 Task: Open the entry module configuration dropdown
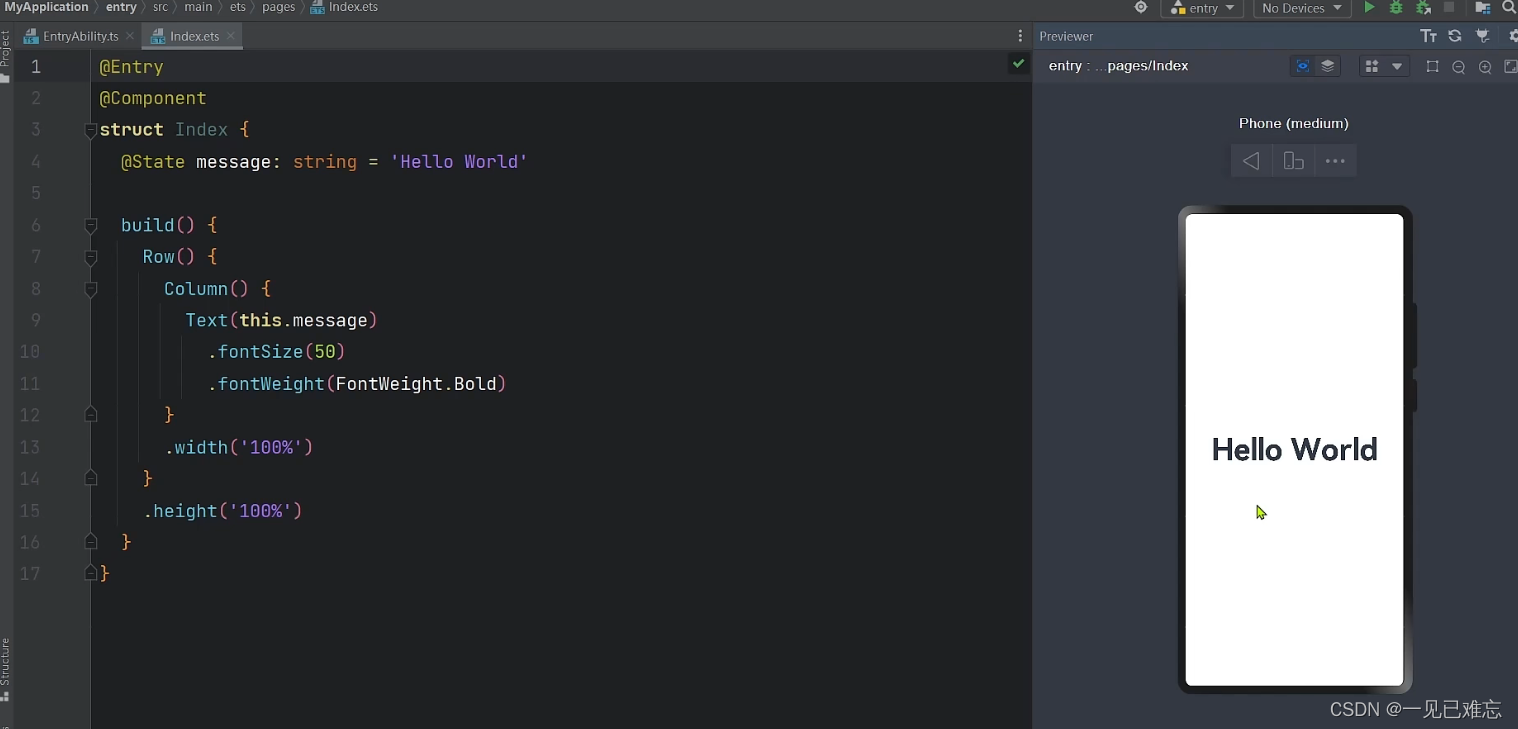(1202, 8)
